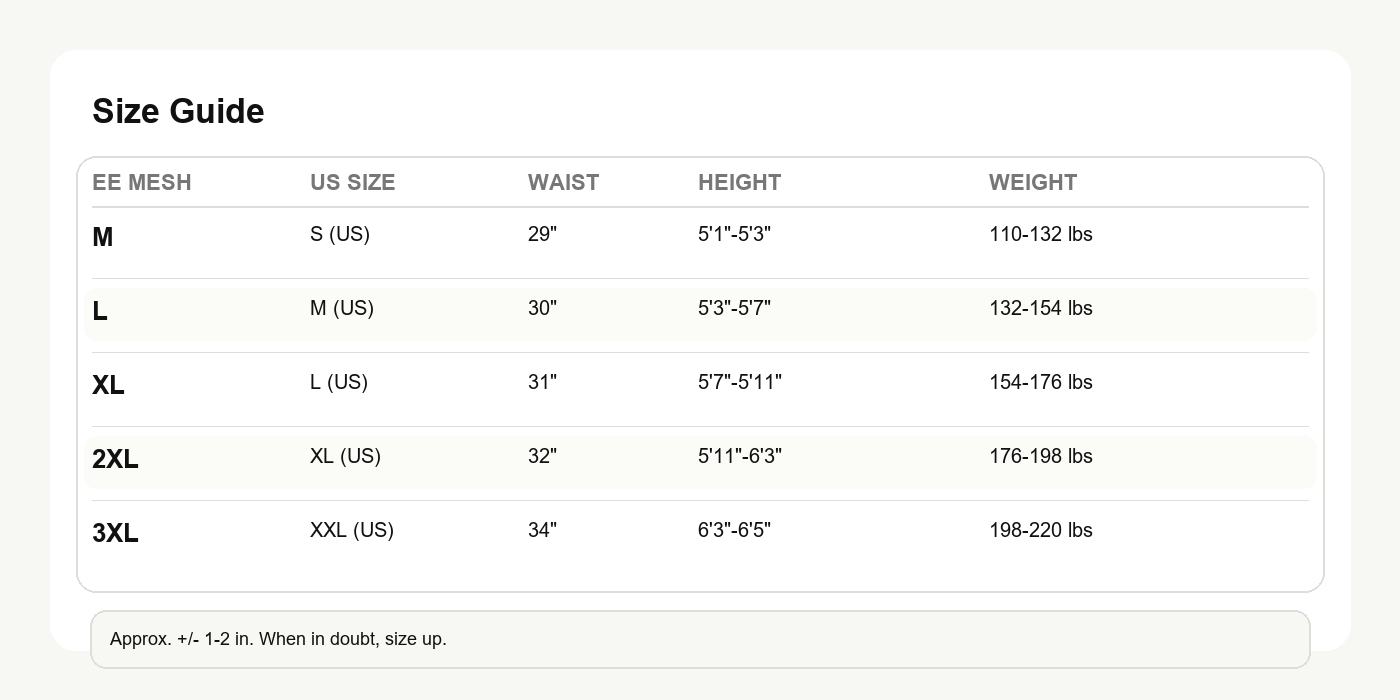Select the EE MESH column header
Viewport: 1400px width, 700px height.
click(x=141, y=183)
